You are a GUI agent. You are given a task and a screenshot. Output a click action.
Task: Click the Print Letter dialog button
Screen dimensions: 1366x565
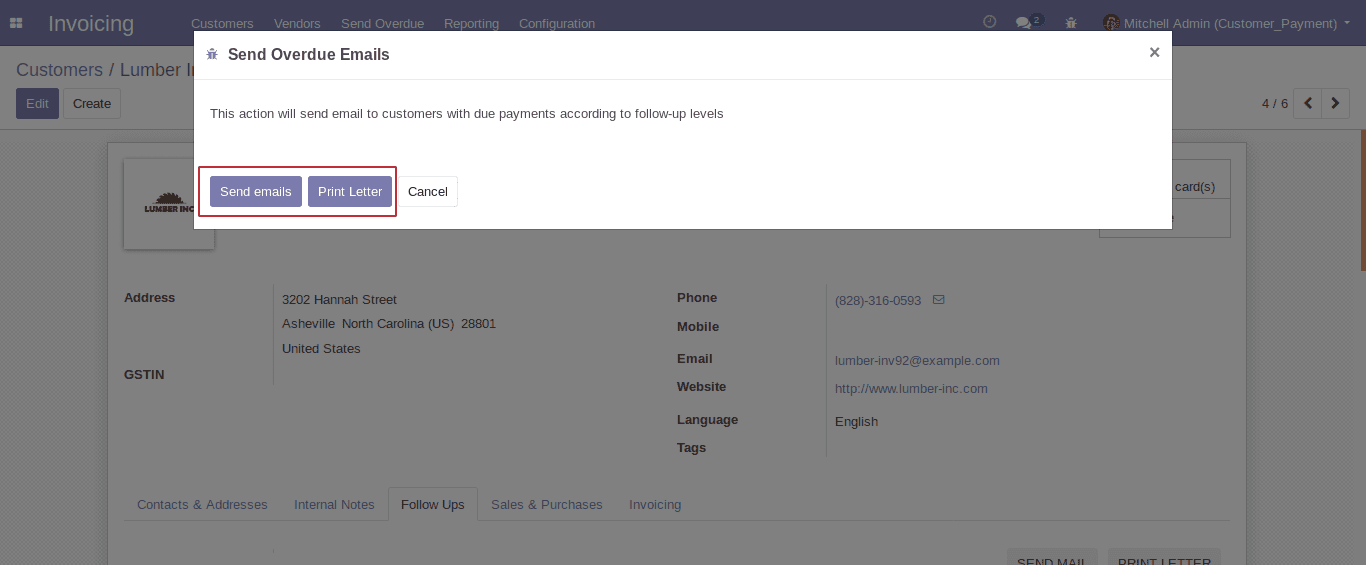[x=350, y=191]
